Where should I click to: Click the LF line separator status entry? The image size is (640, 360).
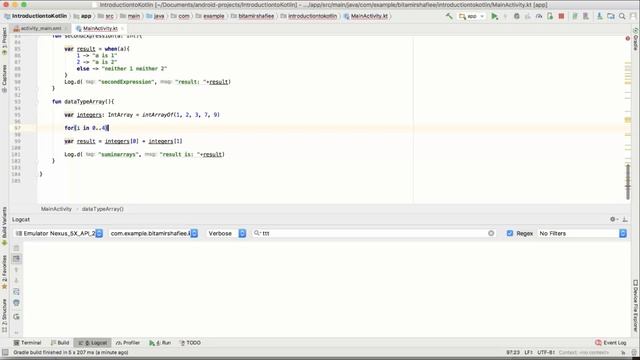coord(529,353)
